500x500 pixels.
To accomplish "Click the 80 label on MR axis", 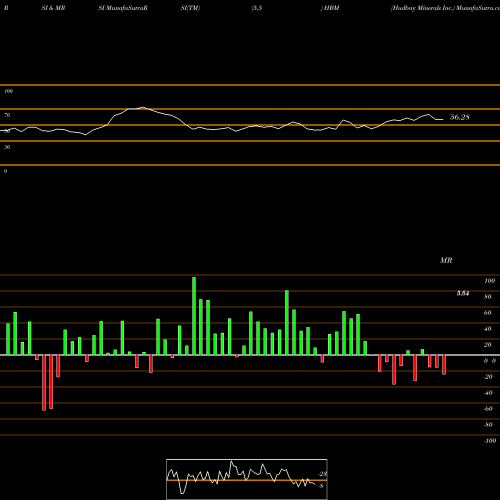I will [x=488, y=297].
